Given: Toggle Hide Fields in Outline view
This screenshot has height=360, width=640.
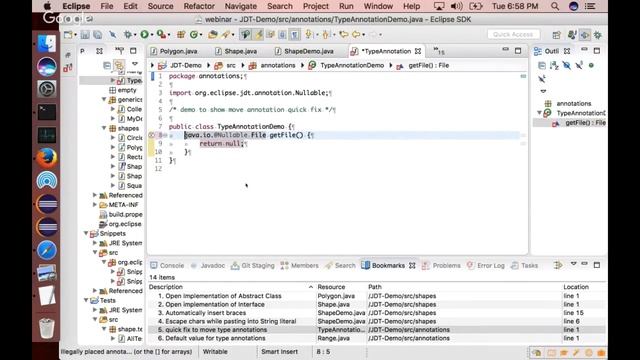Looking at the screenshot, I should tap(567, 65).
